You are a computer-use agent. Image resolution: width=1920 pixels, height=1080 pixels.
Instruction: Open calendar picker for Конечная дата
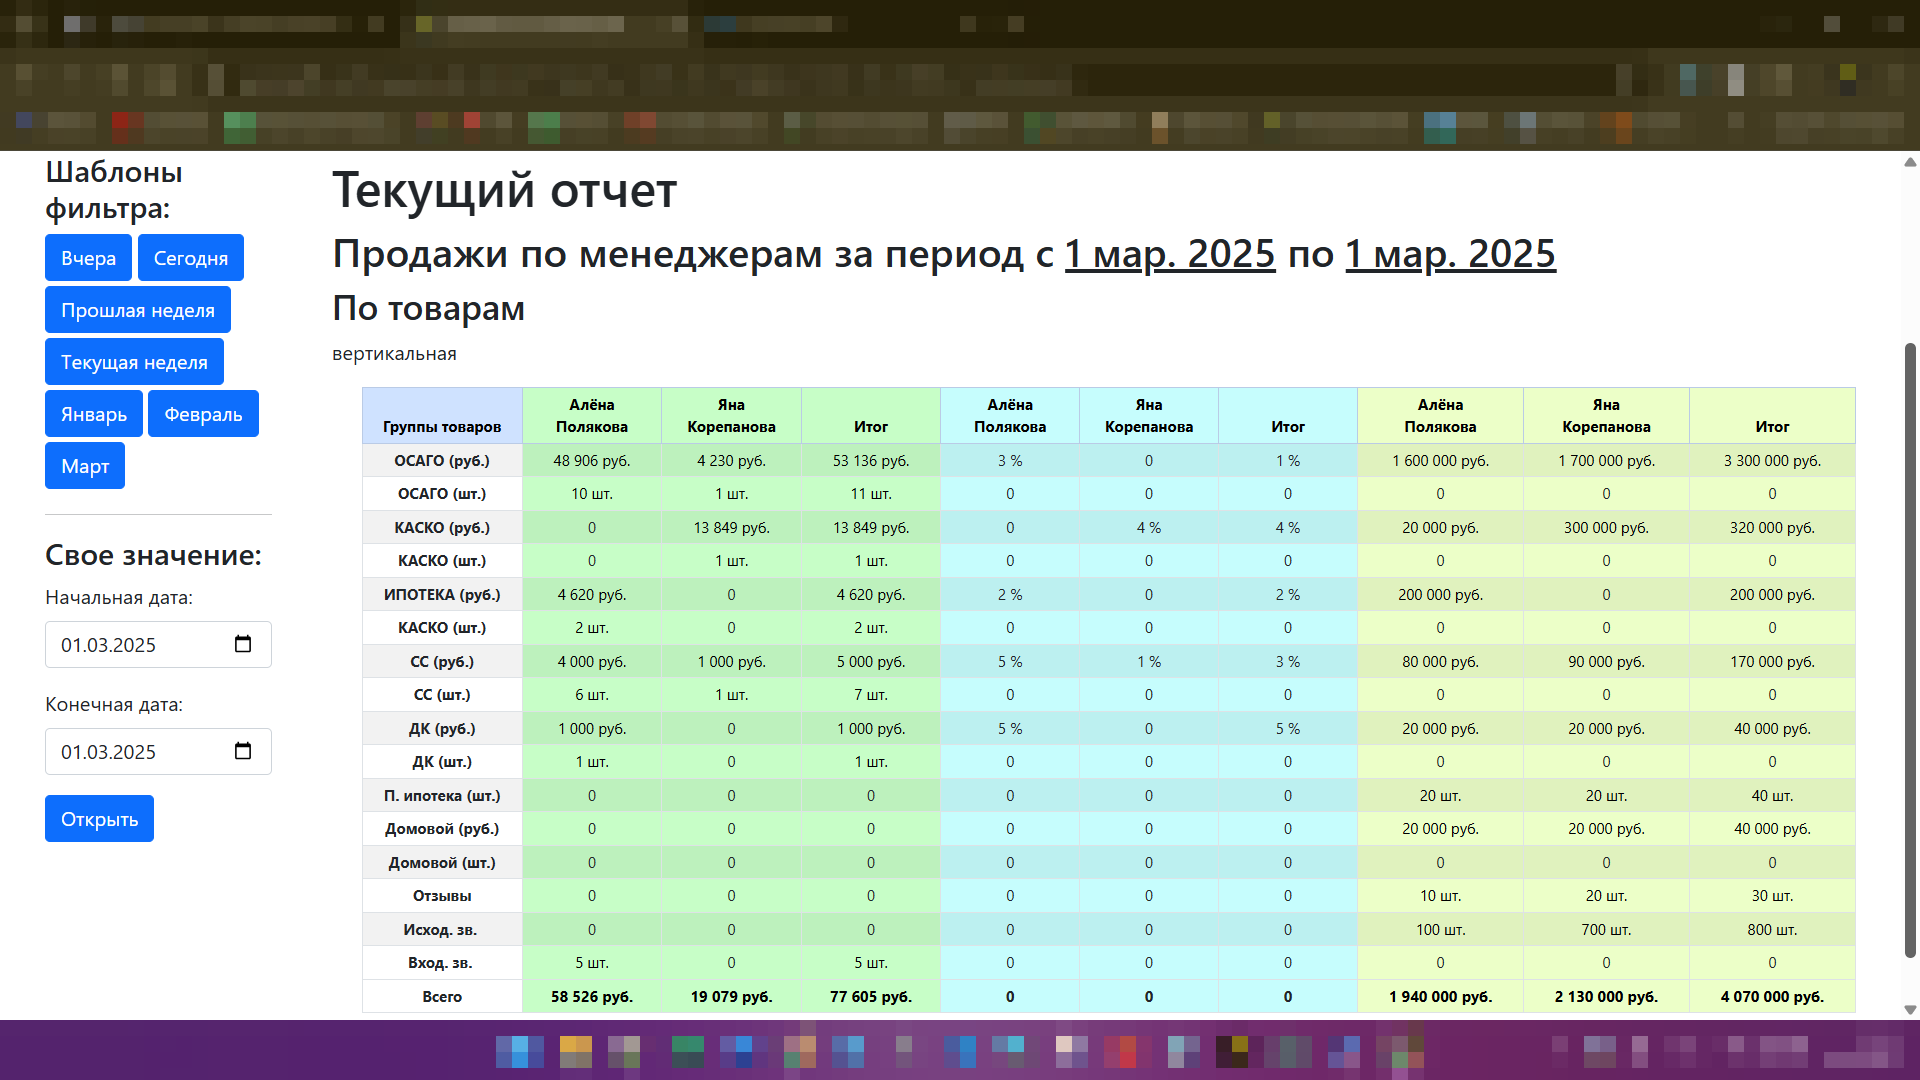tap(243, 751)
